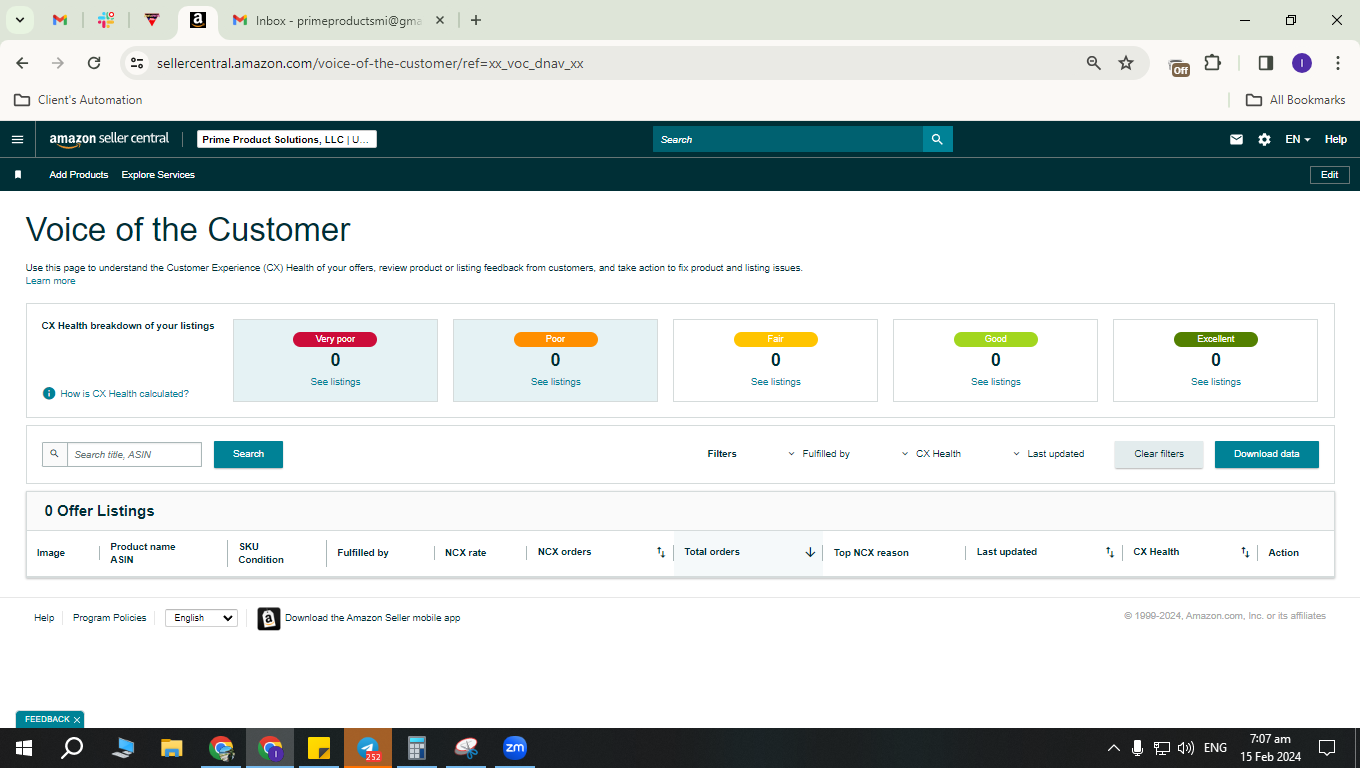Open Help in the top header
1360x768 pixels.
click(x=1336, y=140)
